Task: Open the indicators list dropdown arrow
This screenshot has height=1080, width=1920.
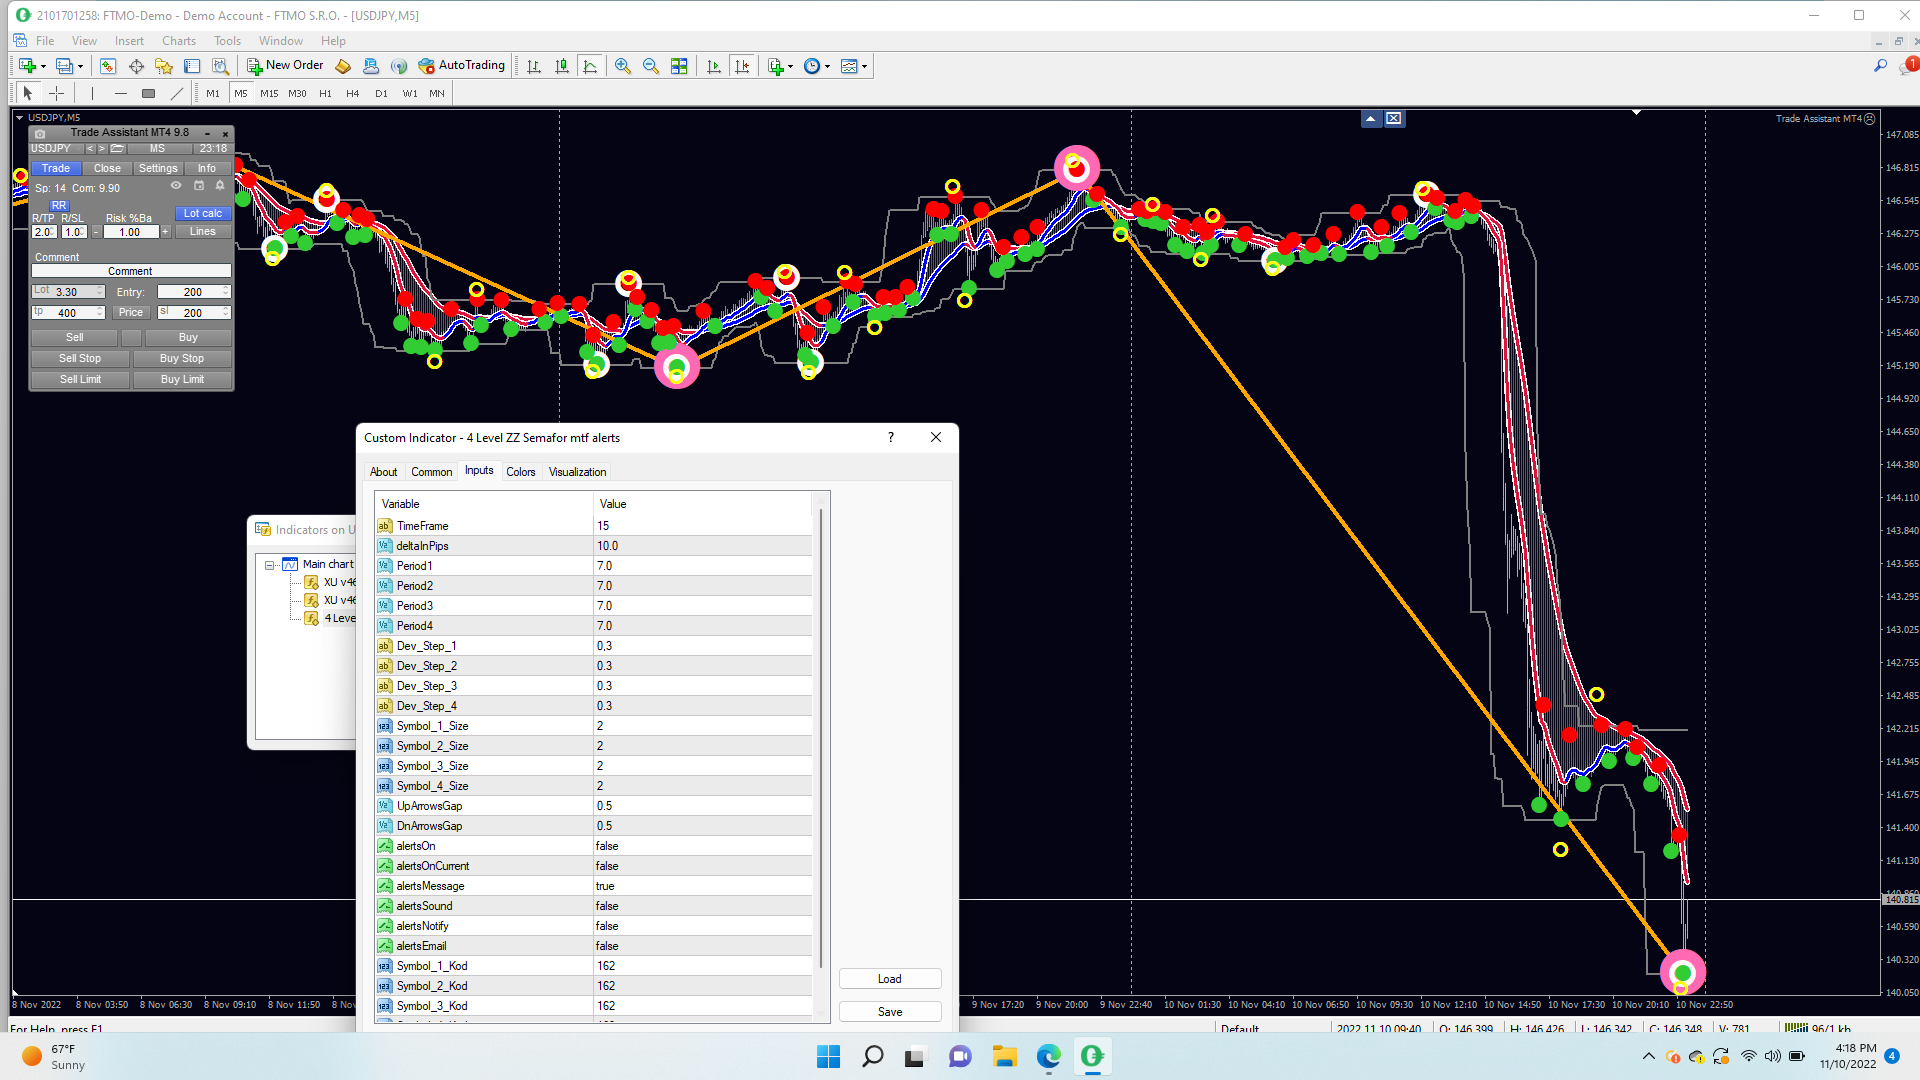Action: (790, 67)
